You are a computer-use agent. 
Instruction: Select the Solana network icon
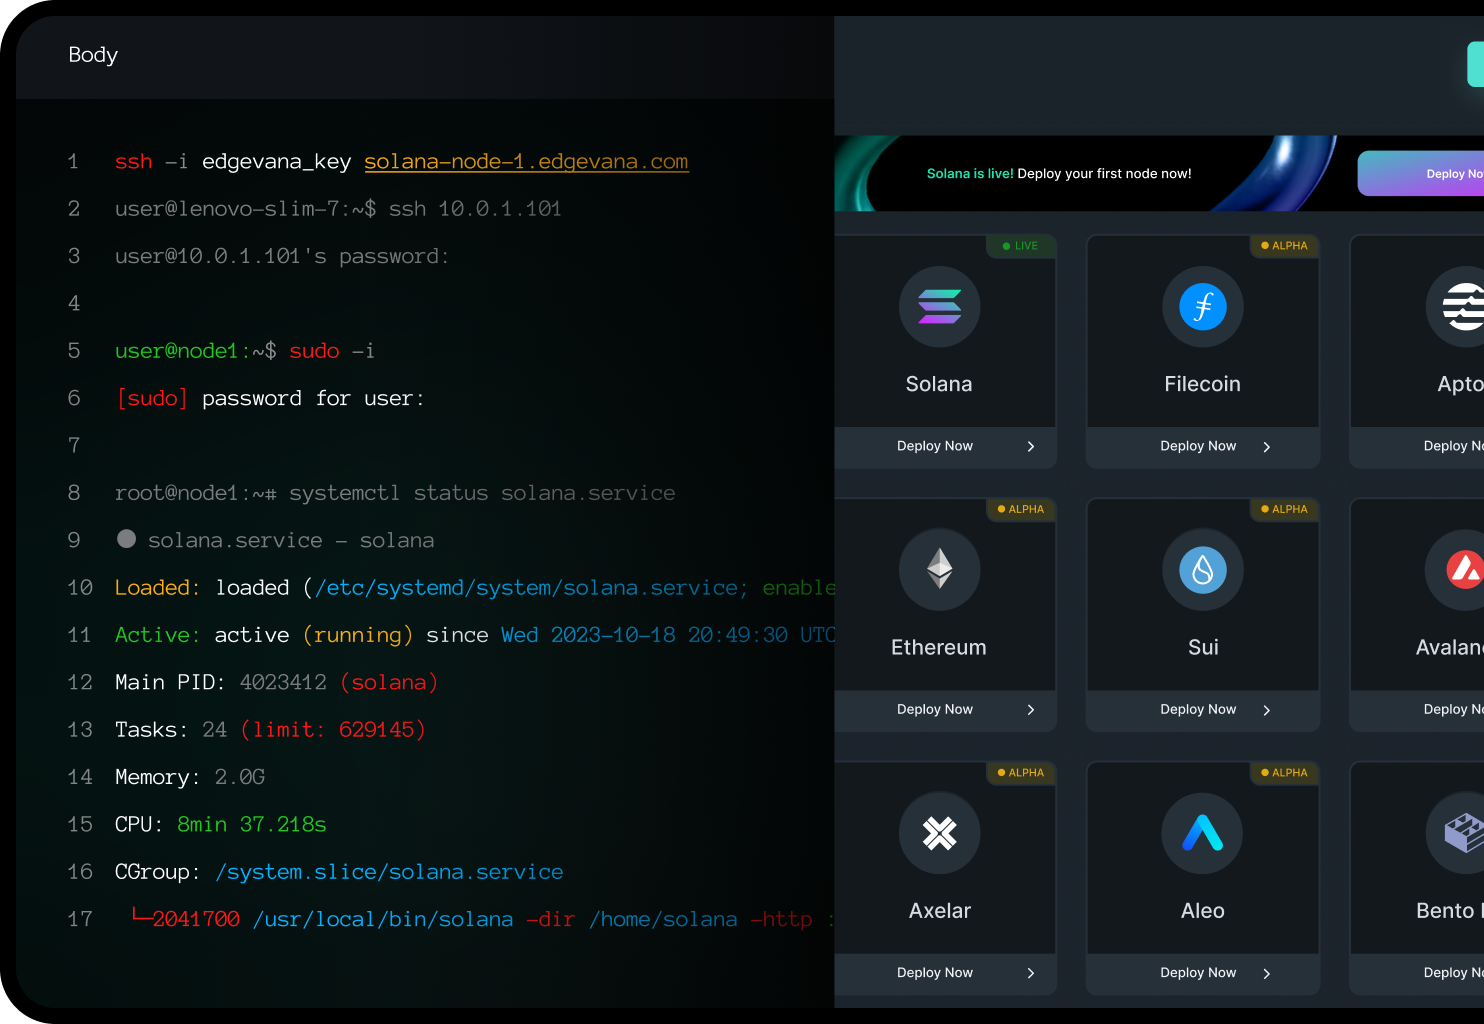click(x=939, y=307)
